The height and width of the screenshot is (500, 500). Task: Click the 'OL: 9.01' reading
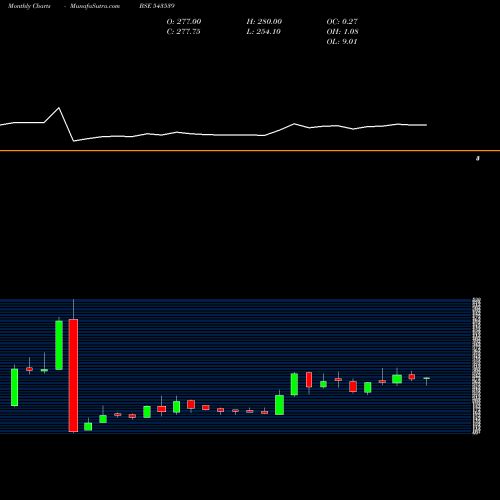pos(342,42)
